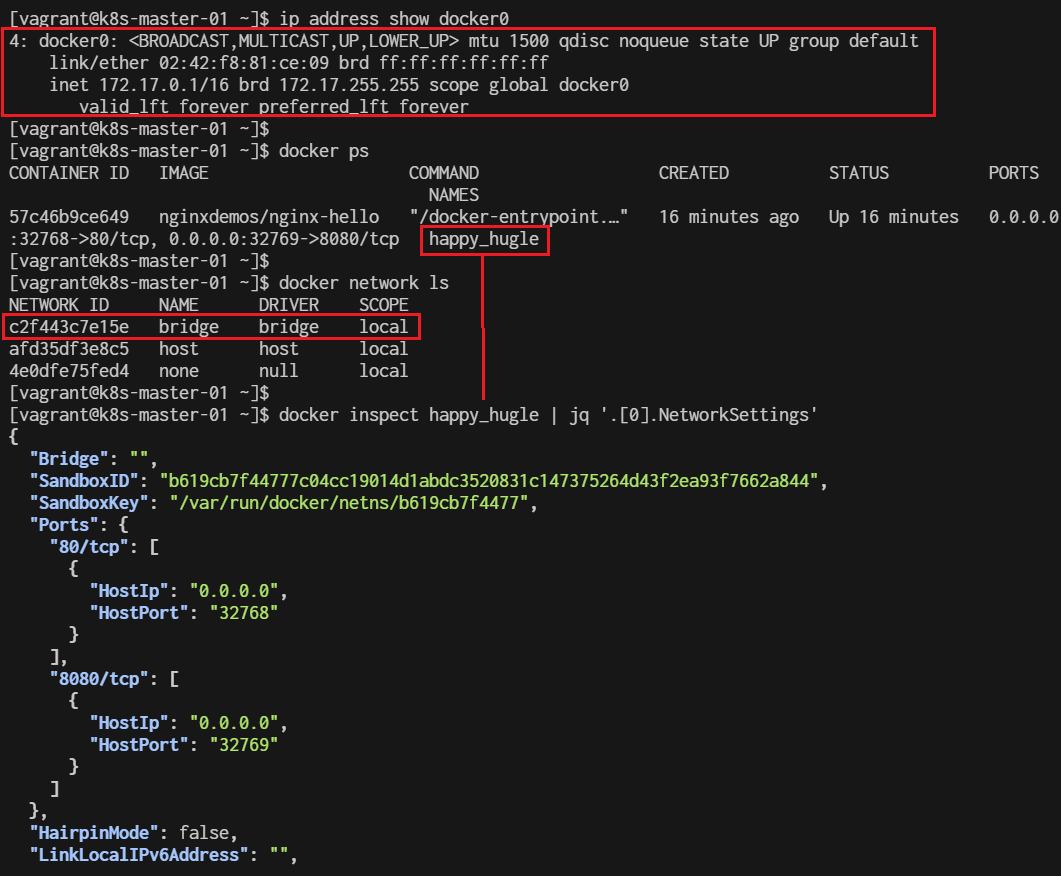Image resolution: width=1061 pixels, height=876 pixels.
Task: Click the "Ports" JSON key
Action: point(64,525)
